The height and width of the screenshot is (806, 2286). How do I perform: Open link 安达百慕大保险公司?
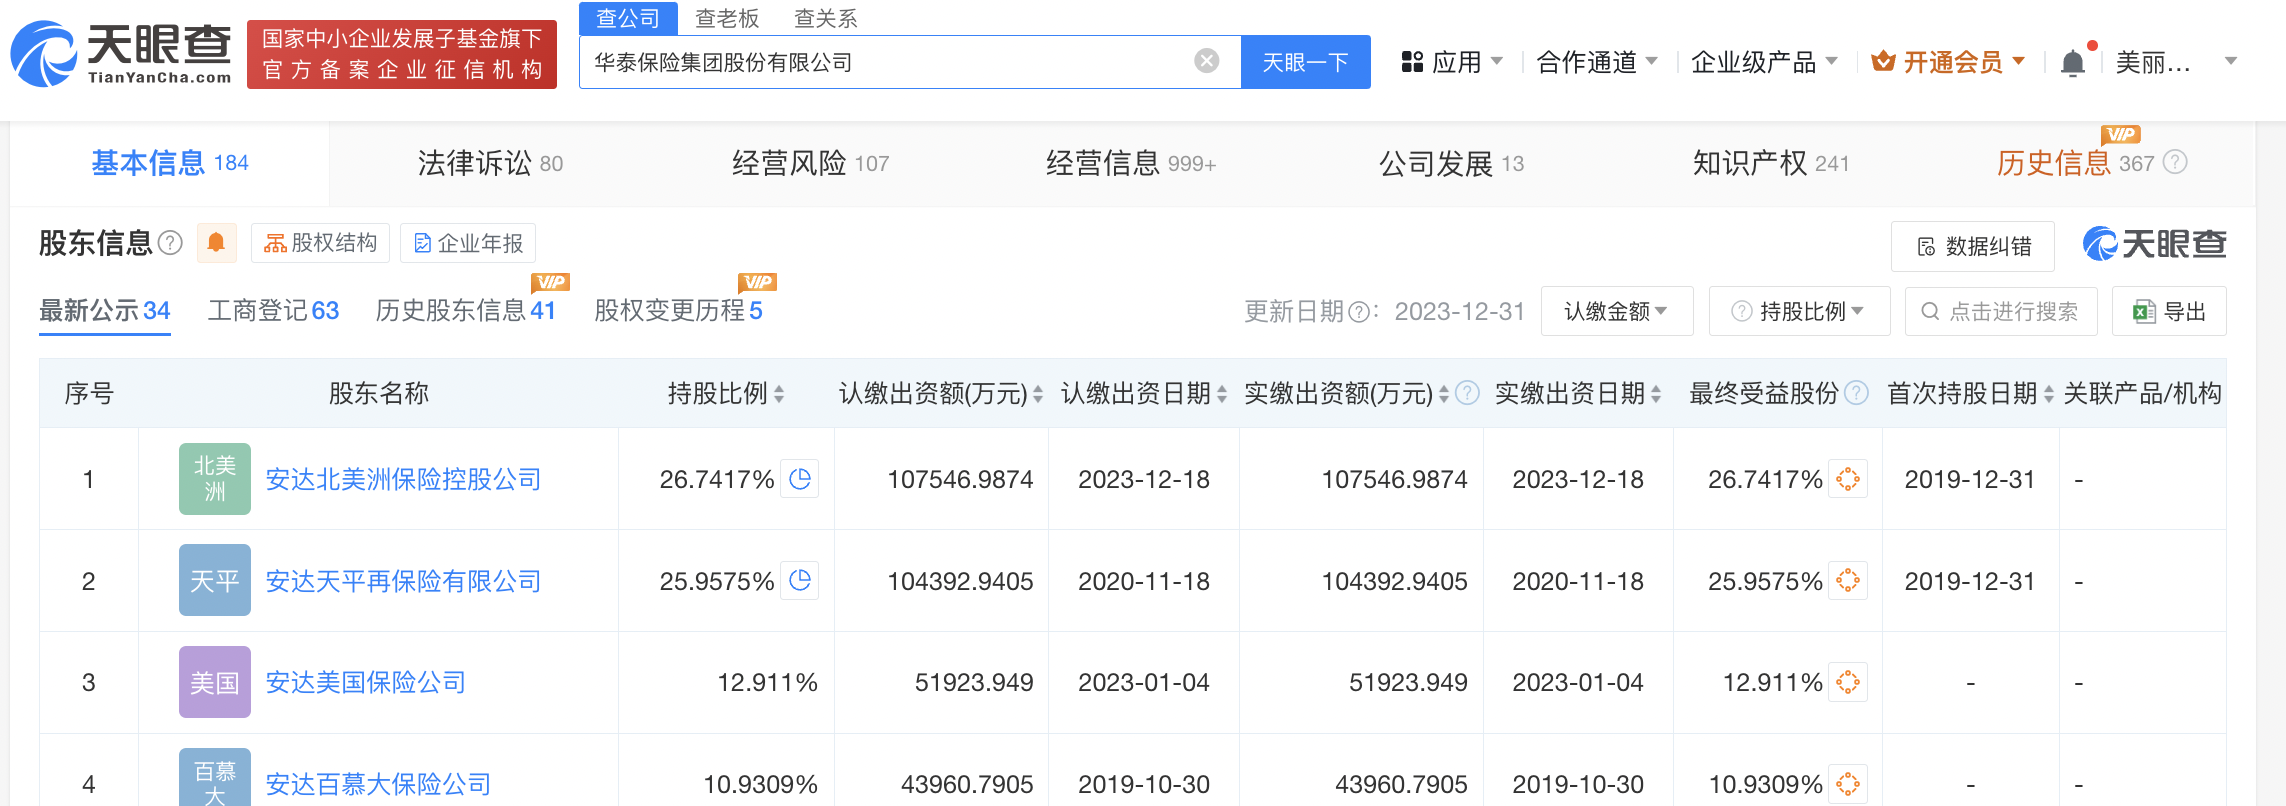coord(378,784)
